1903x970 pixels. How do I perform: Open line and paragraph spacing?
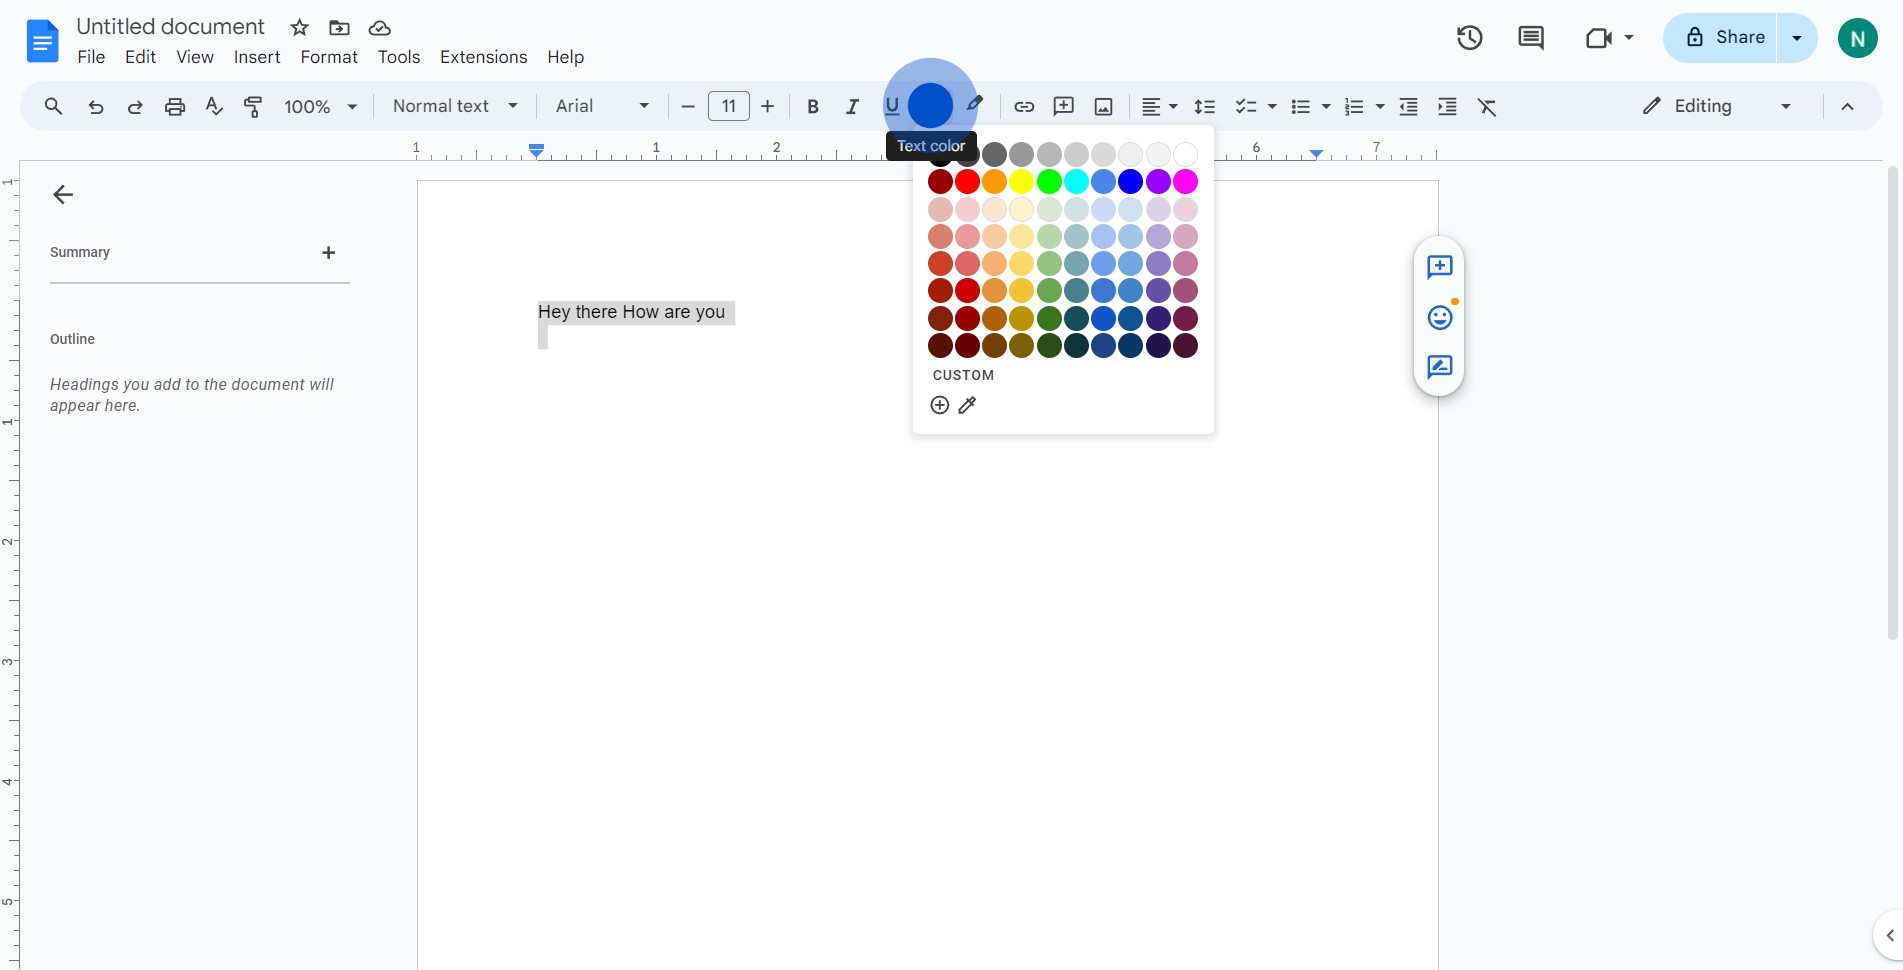point(1205,106)
